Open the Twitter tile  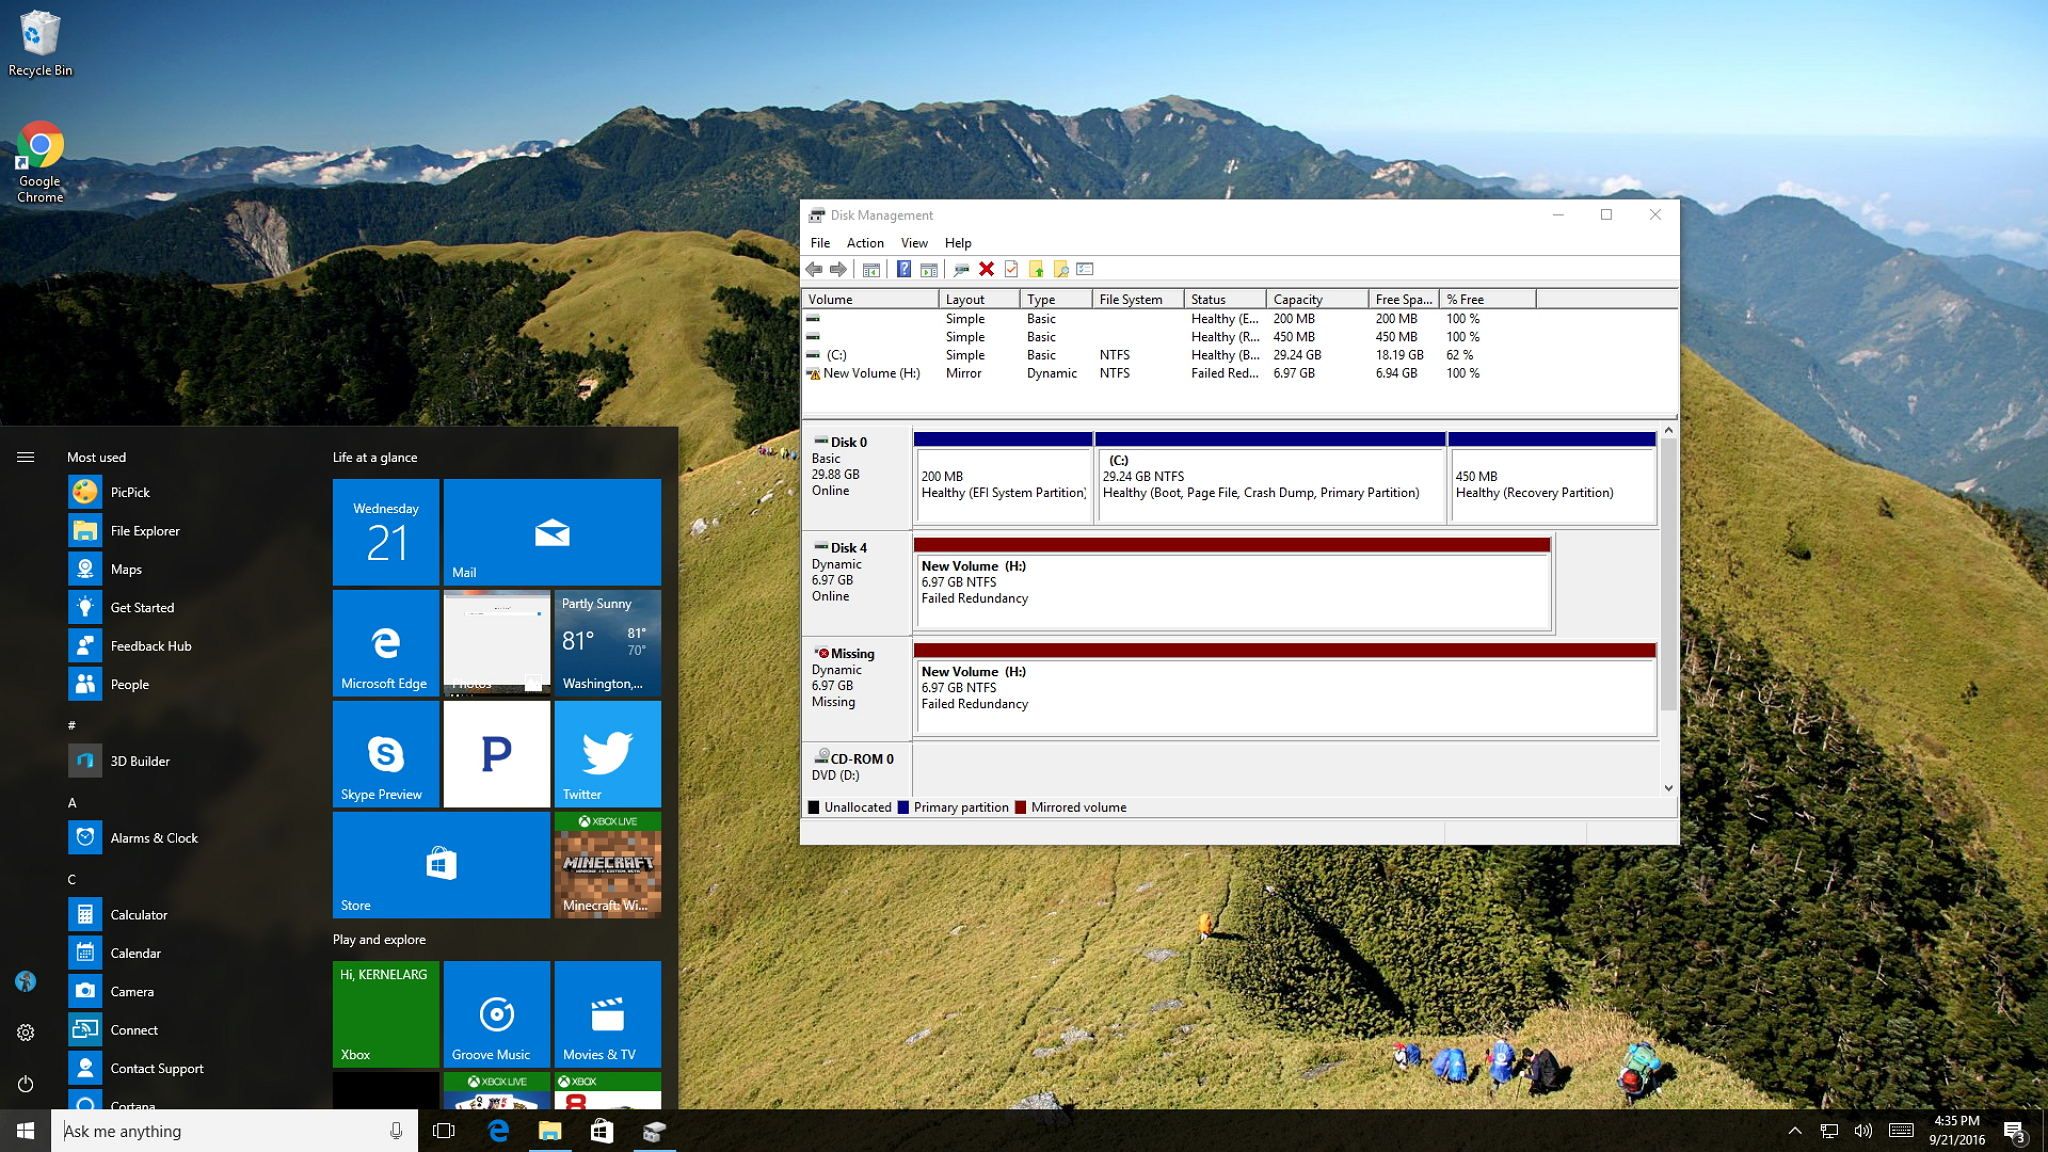click(607, 754)
